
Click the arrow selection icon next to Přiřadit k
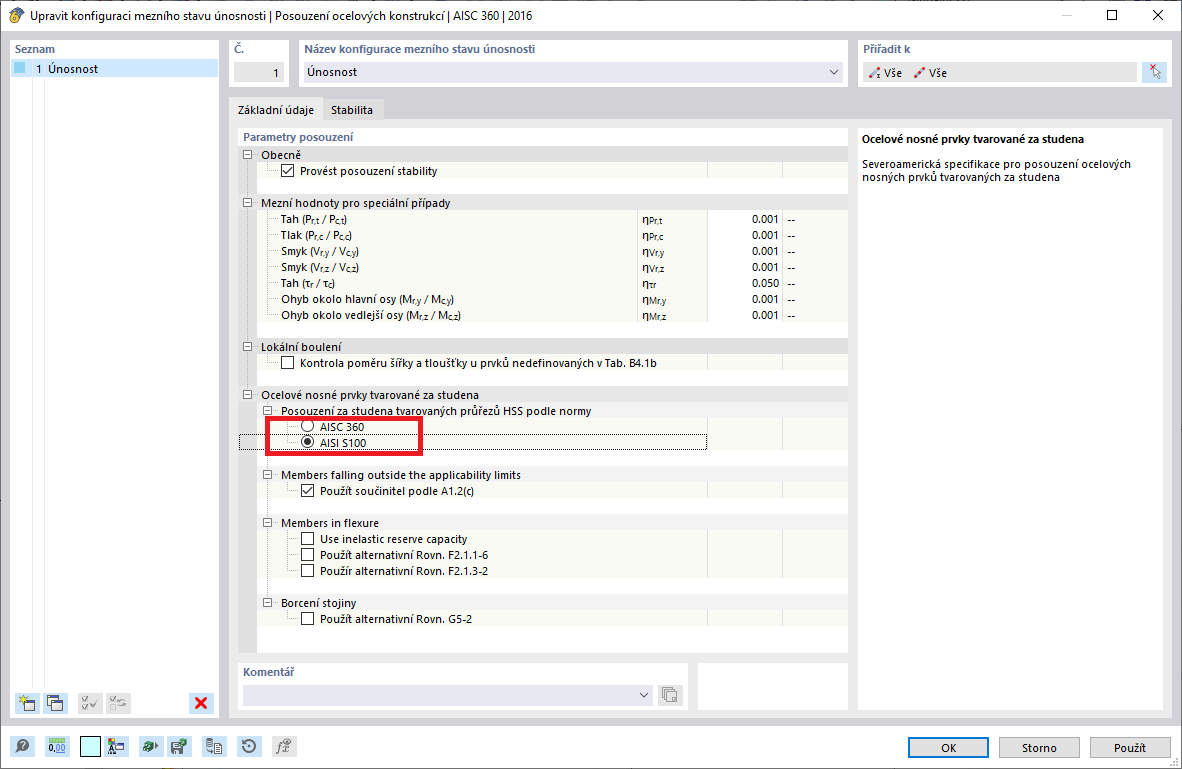1155,72
